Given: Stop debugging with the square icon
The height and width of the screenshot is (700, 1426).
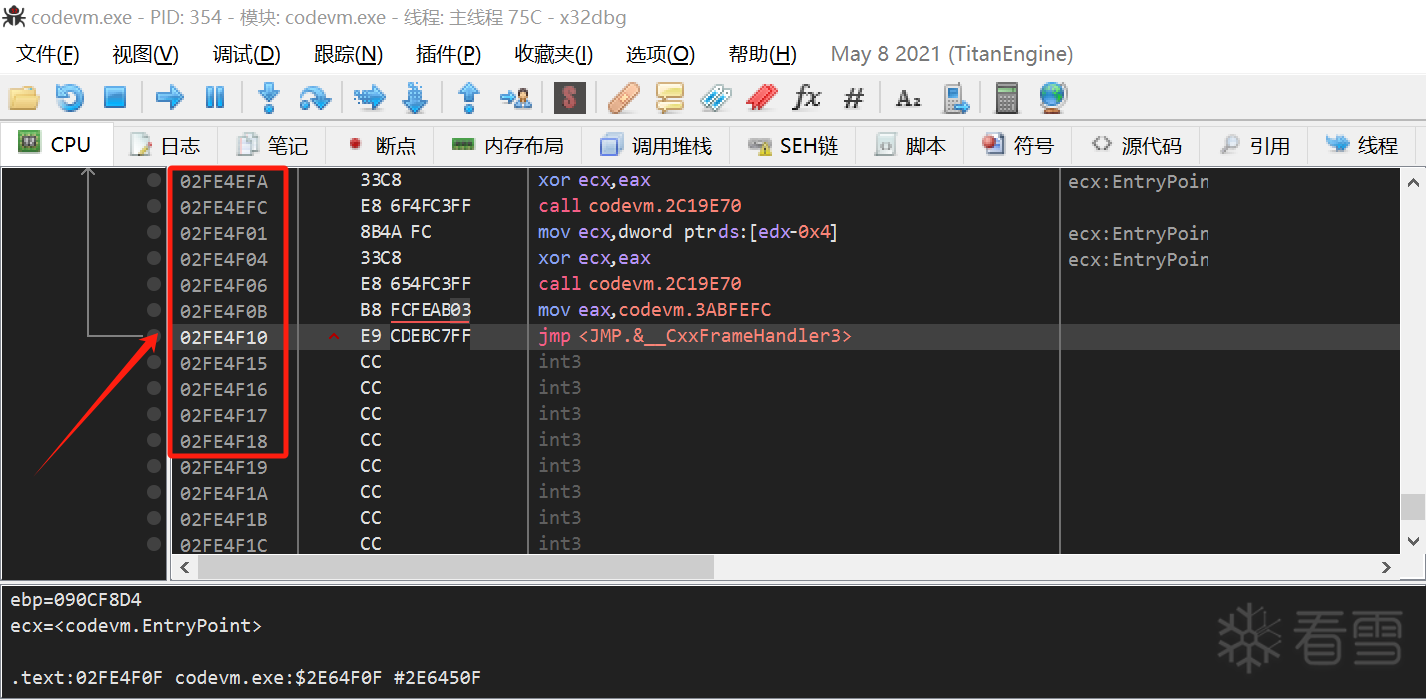Looking at the screenshot, I should [115, 97].
